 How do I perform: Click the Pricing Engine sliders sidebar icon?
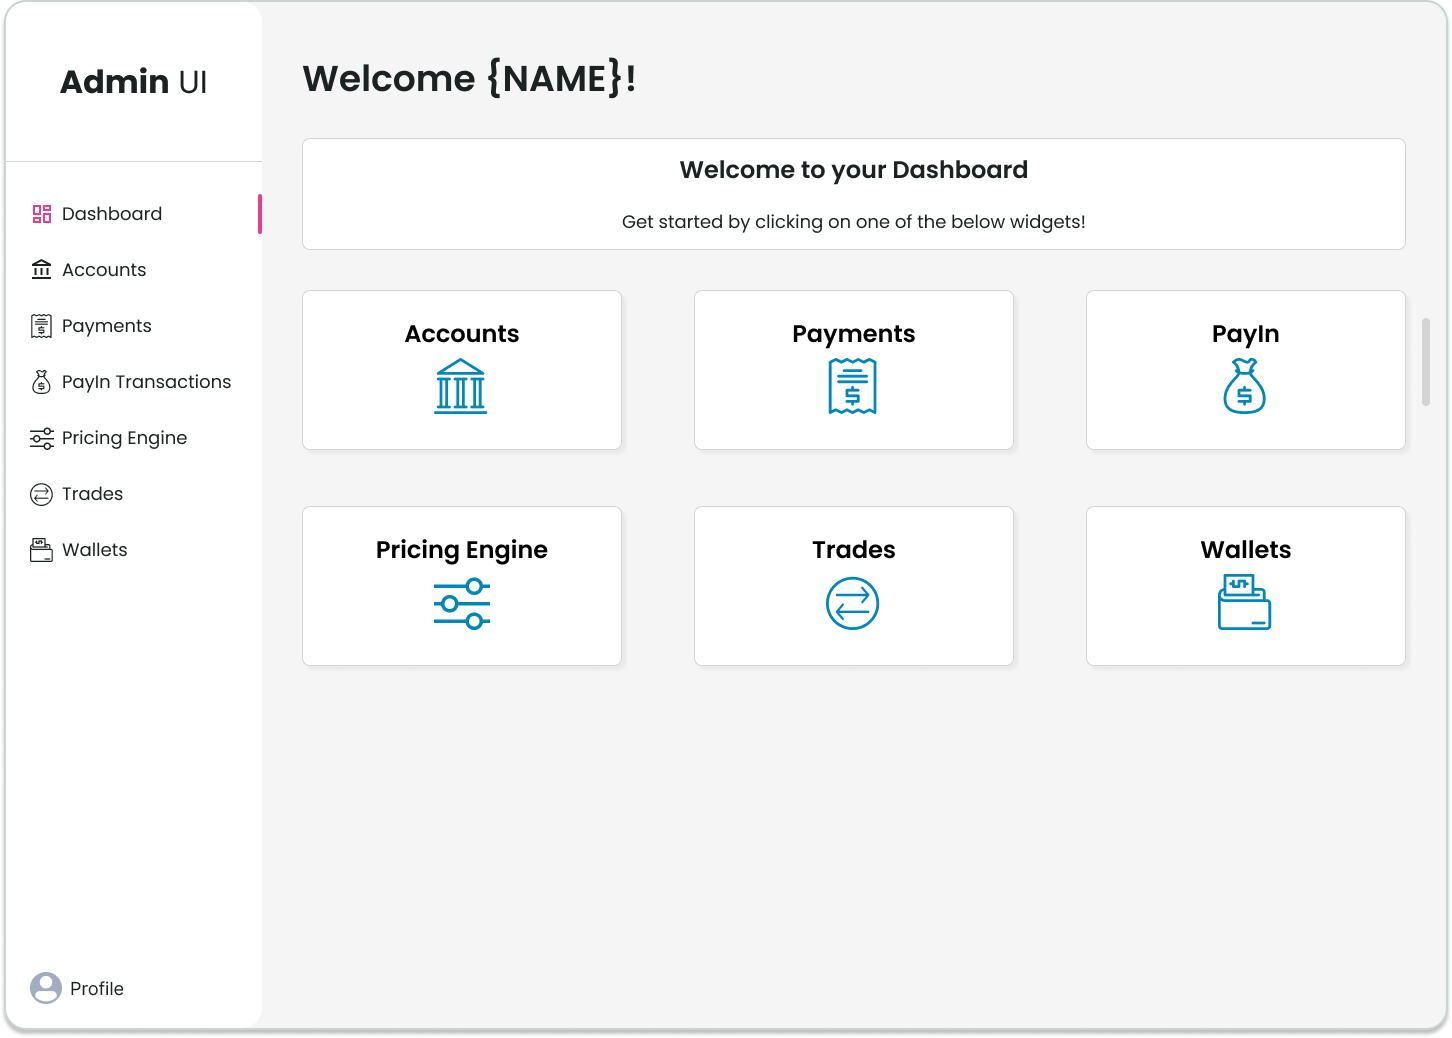pyautogui.click(x=42, y=438)
